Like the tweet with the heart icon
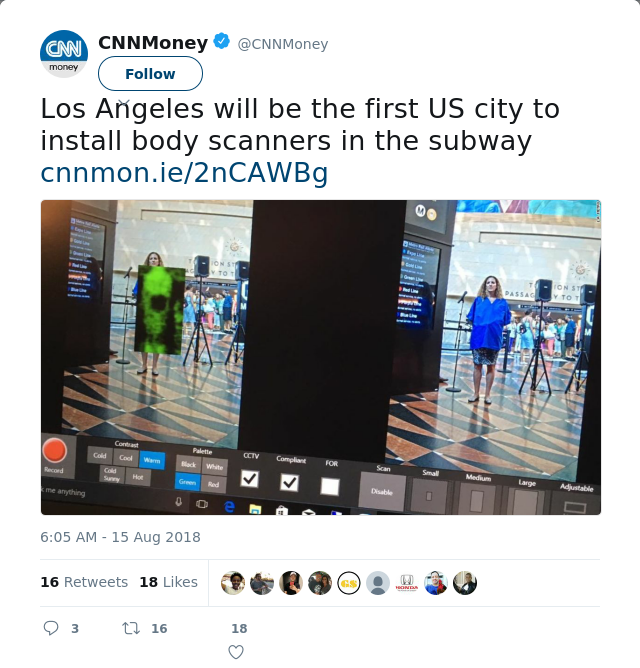This screenshot has width=640, height=668. 236,652
